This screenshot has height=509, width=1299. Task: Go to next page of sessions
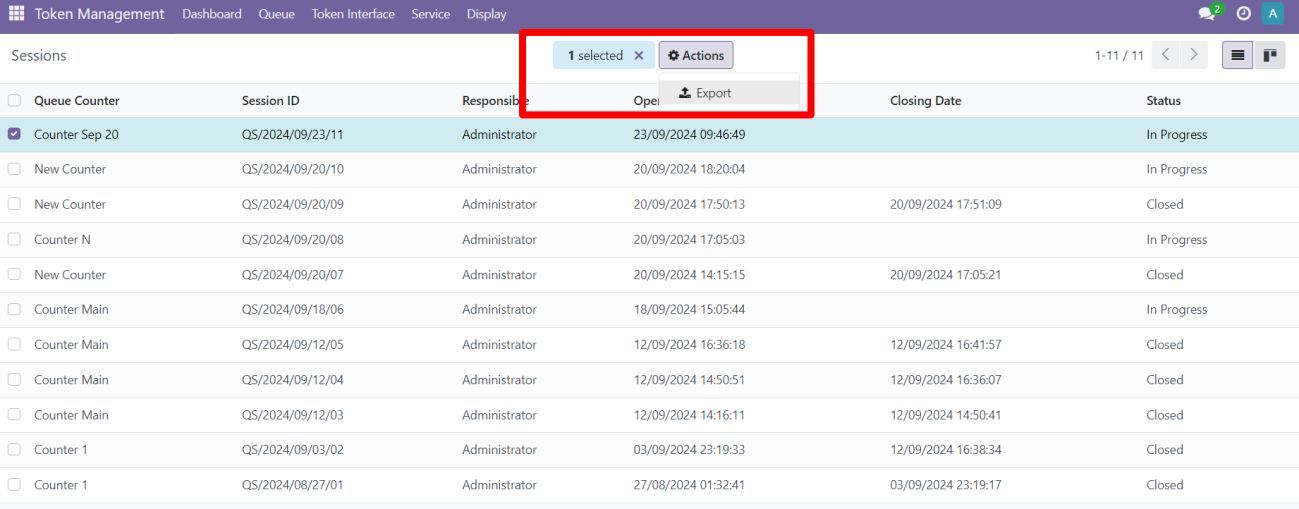tap(1193, 55)
